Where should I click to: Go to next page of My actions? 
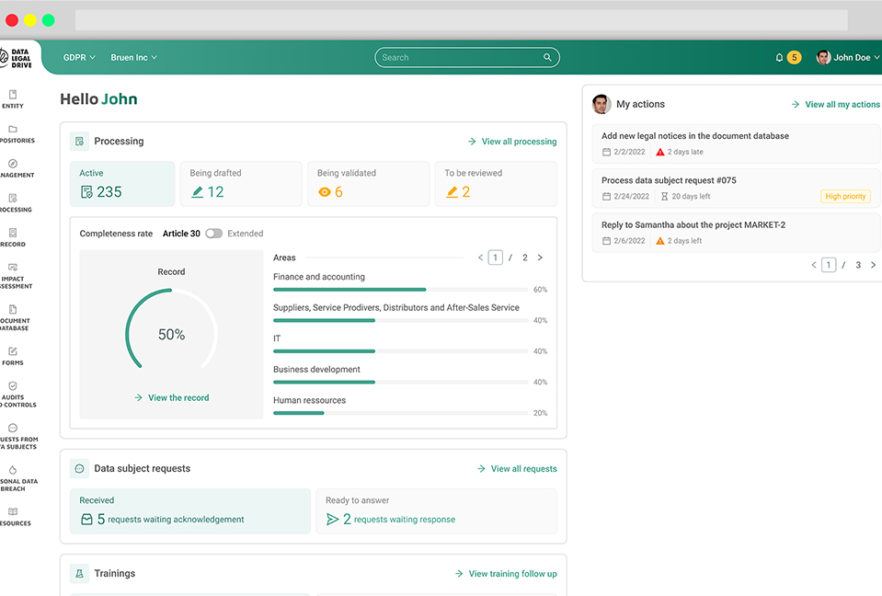(873, 265)
